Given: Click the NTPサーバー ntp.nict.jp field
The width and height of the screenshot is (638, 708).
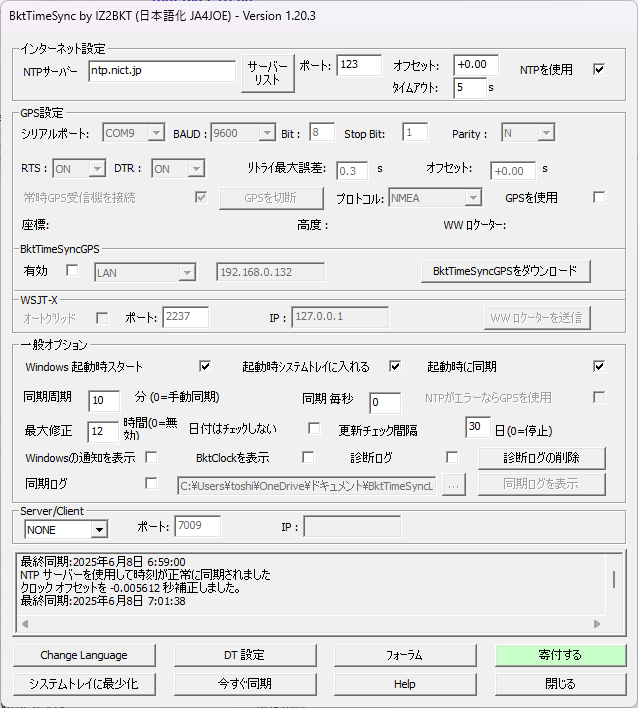Looking at the screenshot, I should point(162,71).
